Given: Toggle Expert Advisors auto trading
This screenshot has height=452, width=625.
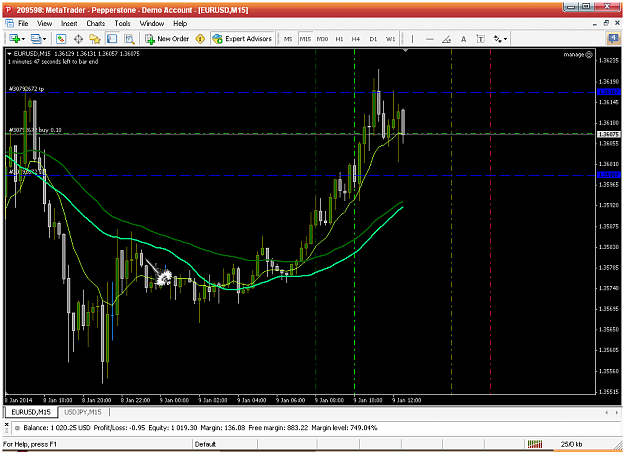Looking at the screenshot, I should (x=242, y=39).
